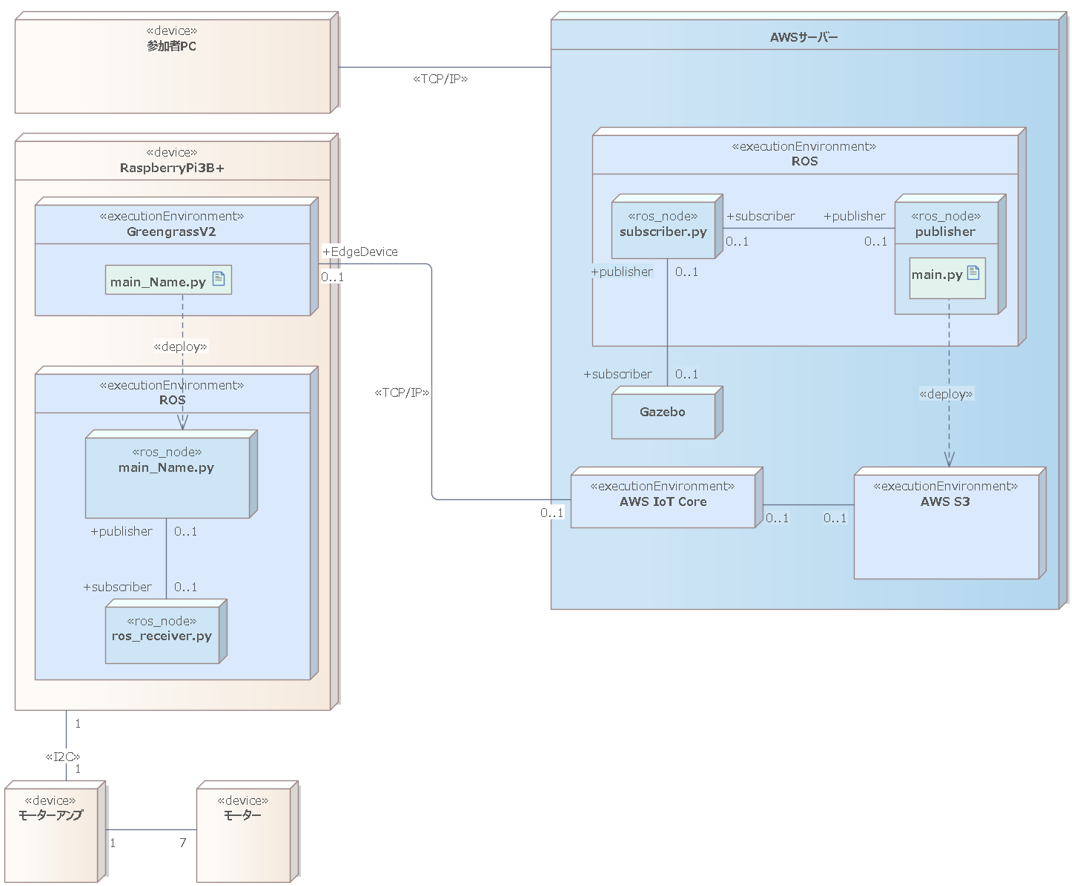Click the «TCP/IP» label near 参加者PC

click(x=440, y=79)
